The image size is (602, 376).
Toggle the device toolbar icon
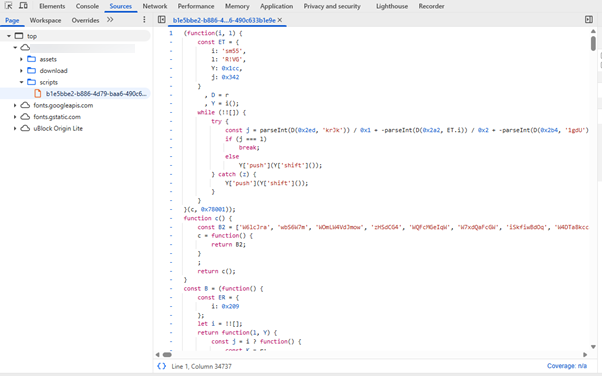23,6
